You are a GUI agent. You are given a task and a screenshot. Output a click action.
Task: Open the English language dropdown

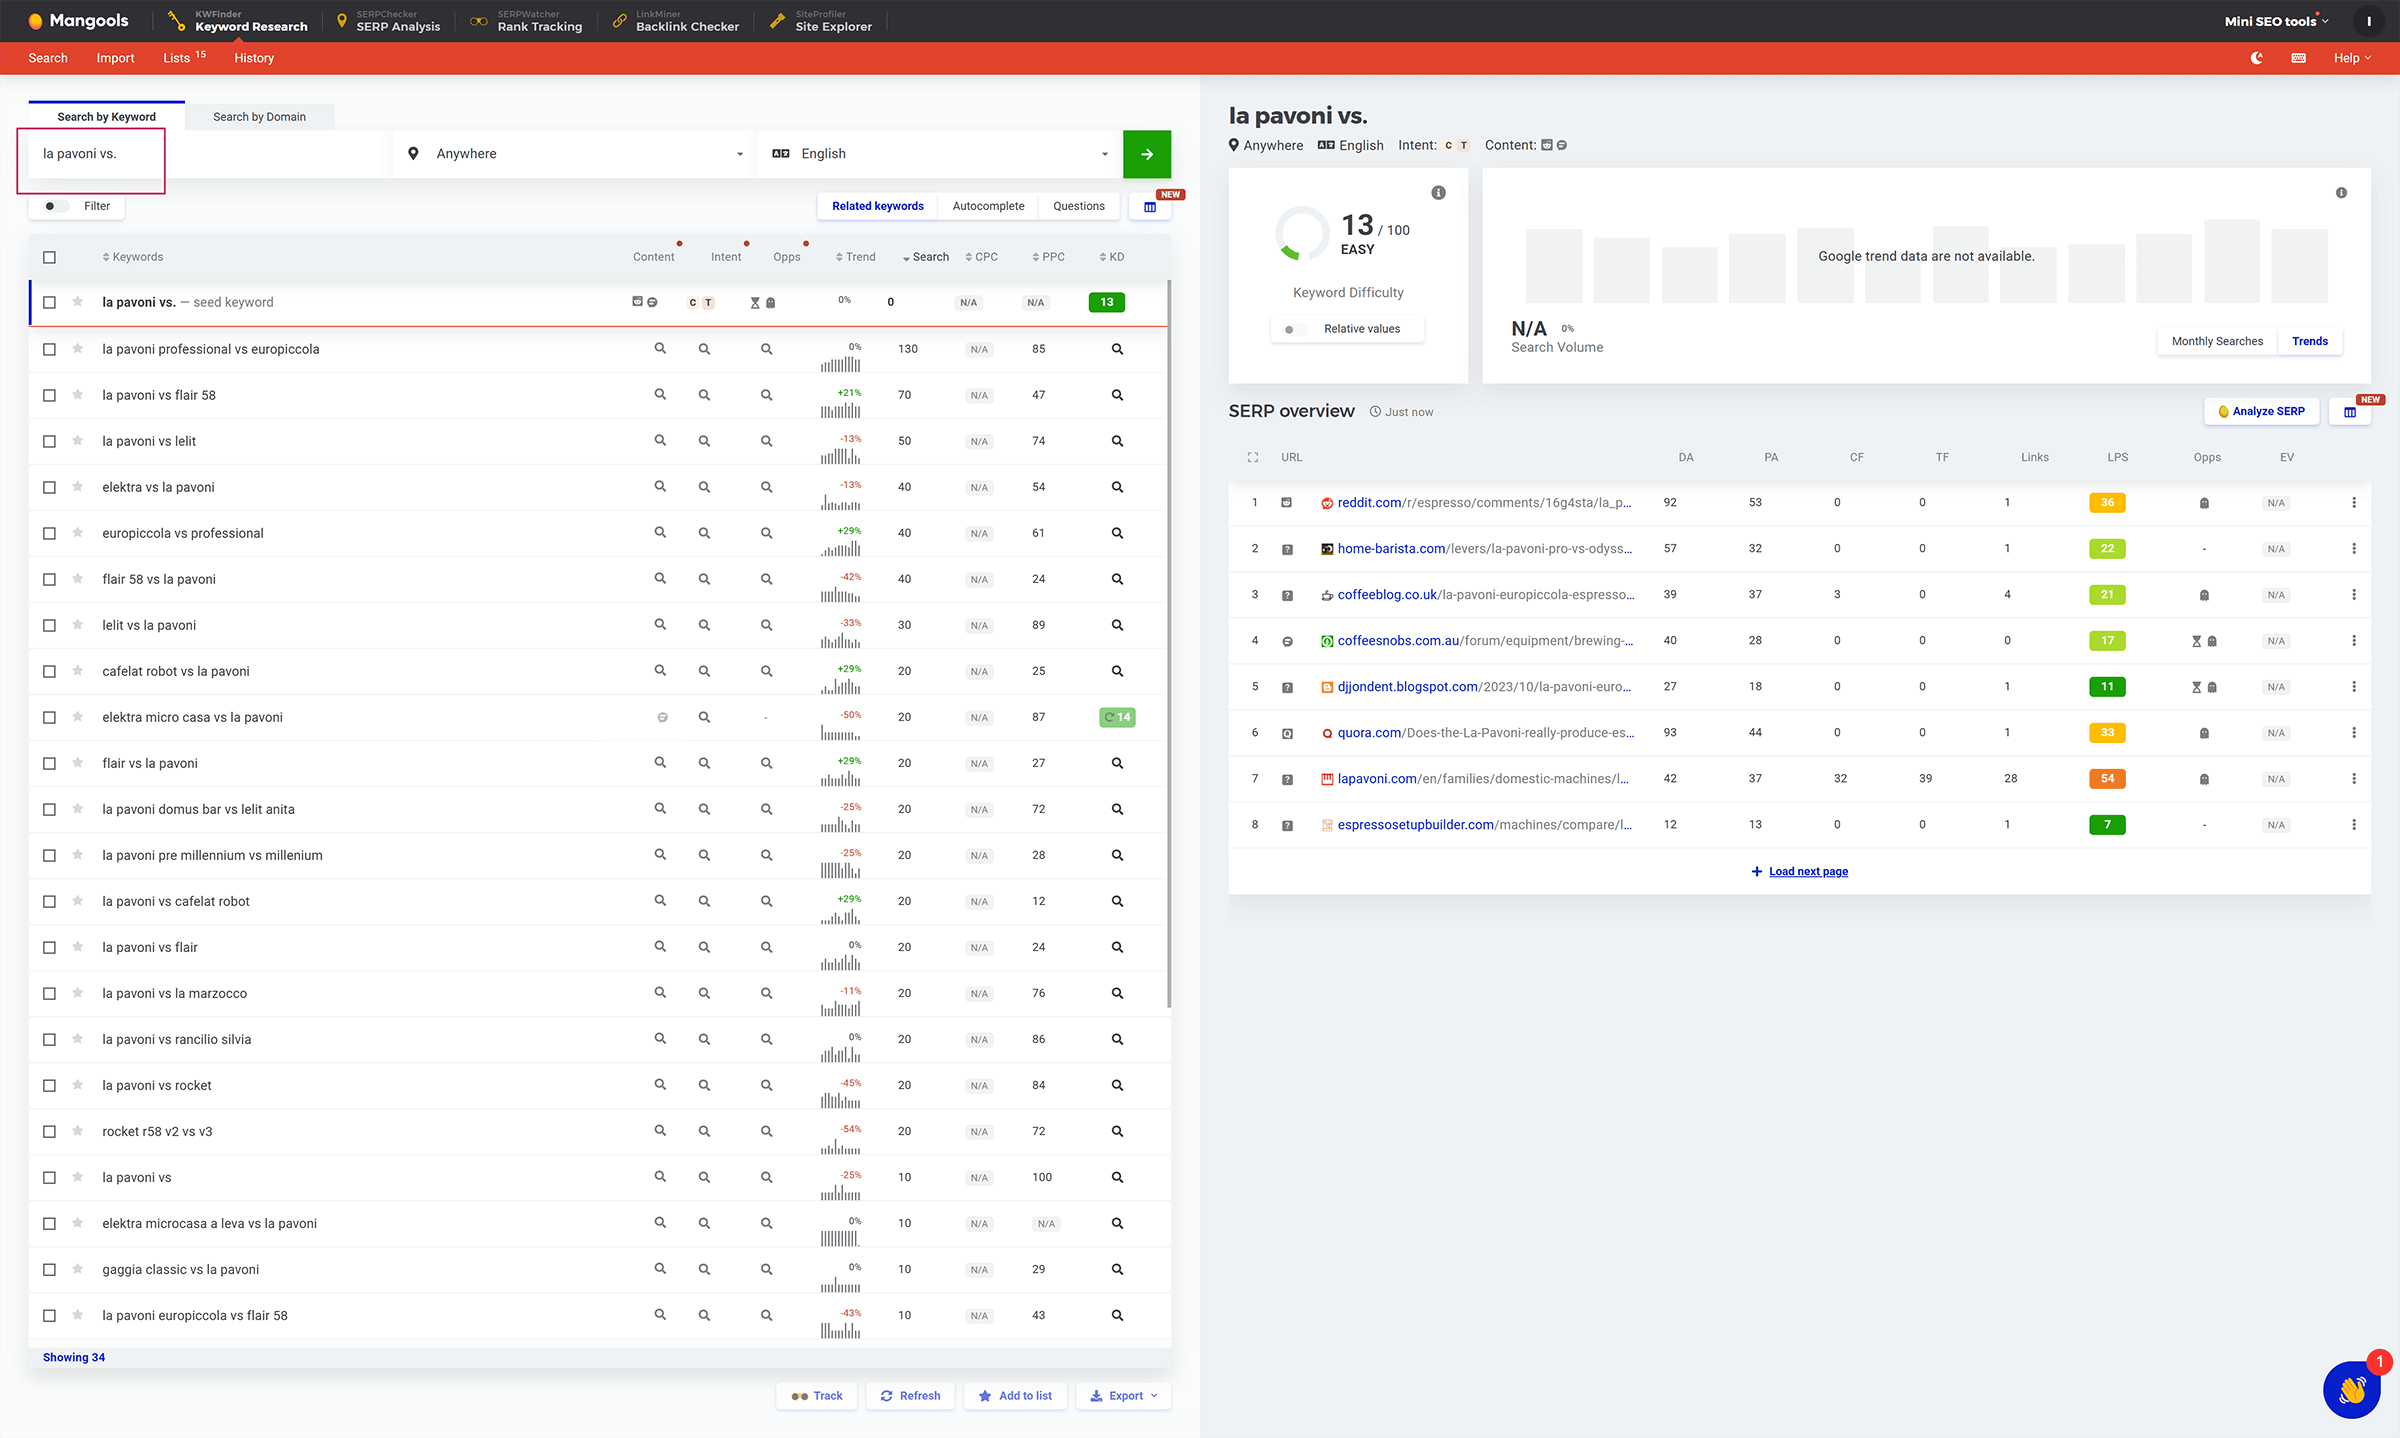[939, 154]
